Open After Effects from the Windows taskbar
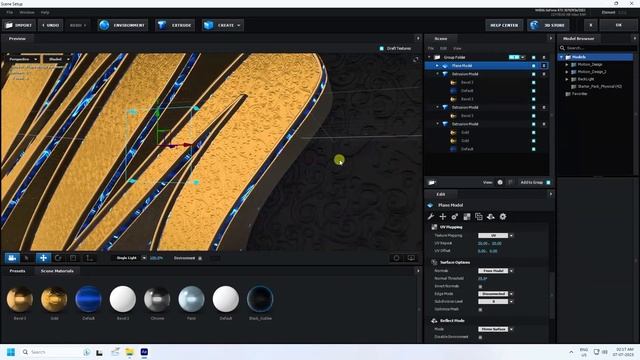Image resolution: width=640 pixels, height=360 pixels. tap(144, 352)
